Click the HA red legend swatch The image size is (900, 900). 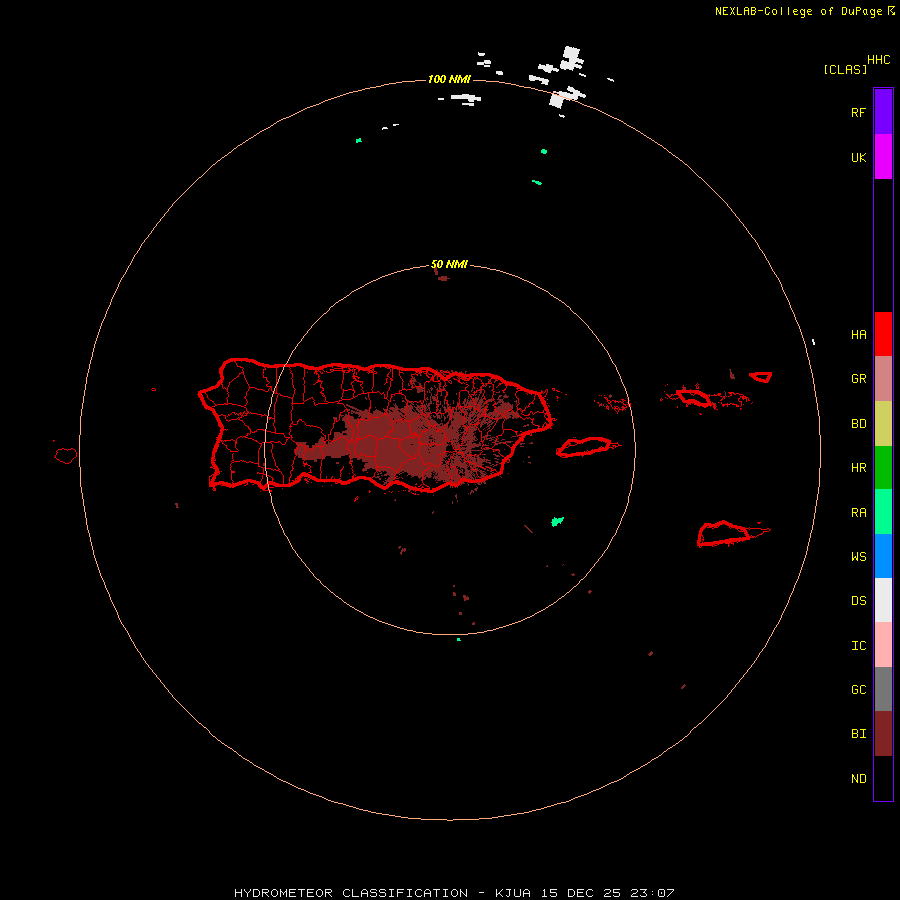[883, 334]
